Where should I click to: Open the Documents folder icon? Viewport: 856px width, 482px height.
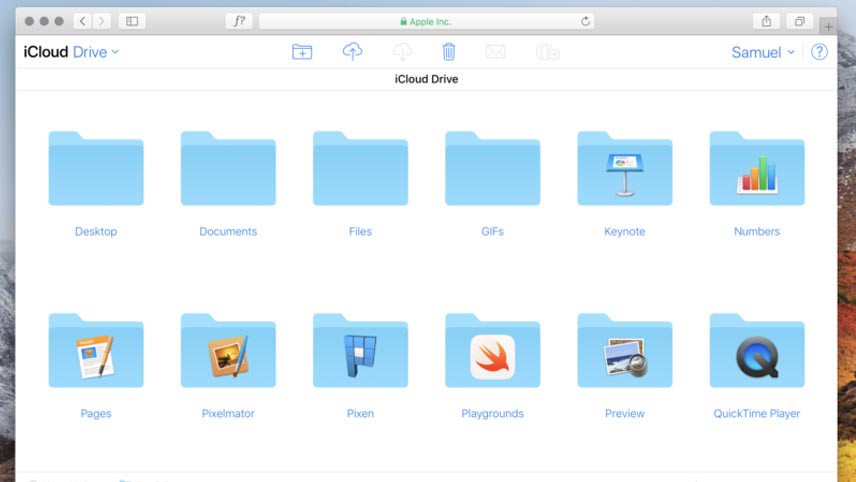coord(228,168)
